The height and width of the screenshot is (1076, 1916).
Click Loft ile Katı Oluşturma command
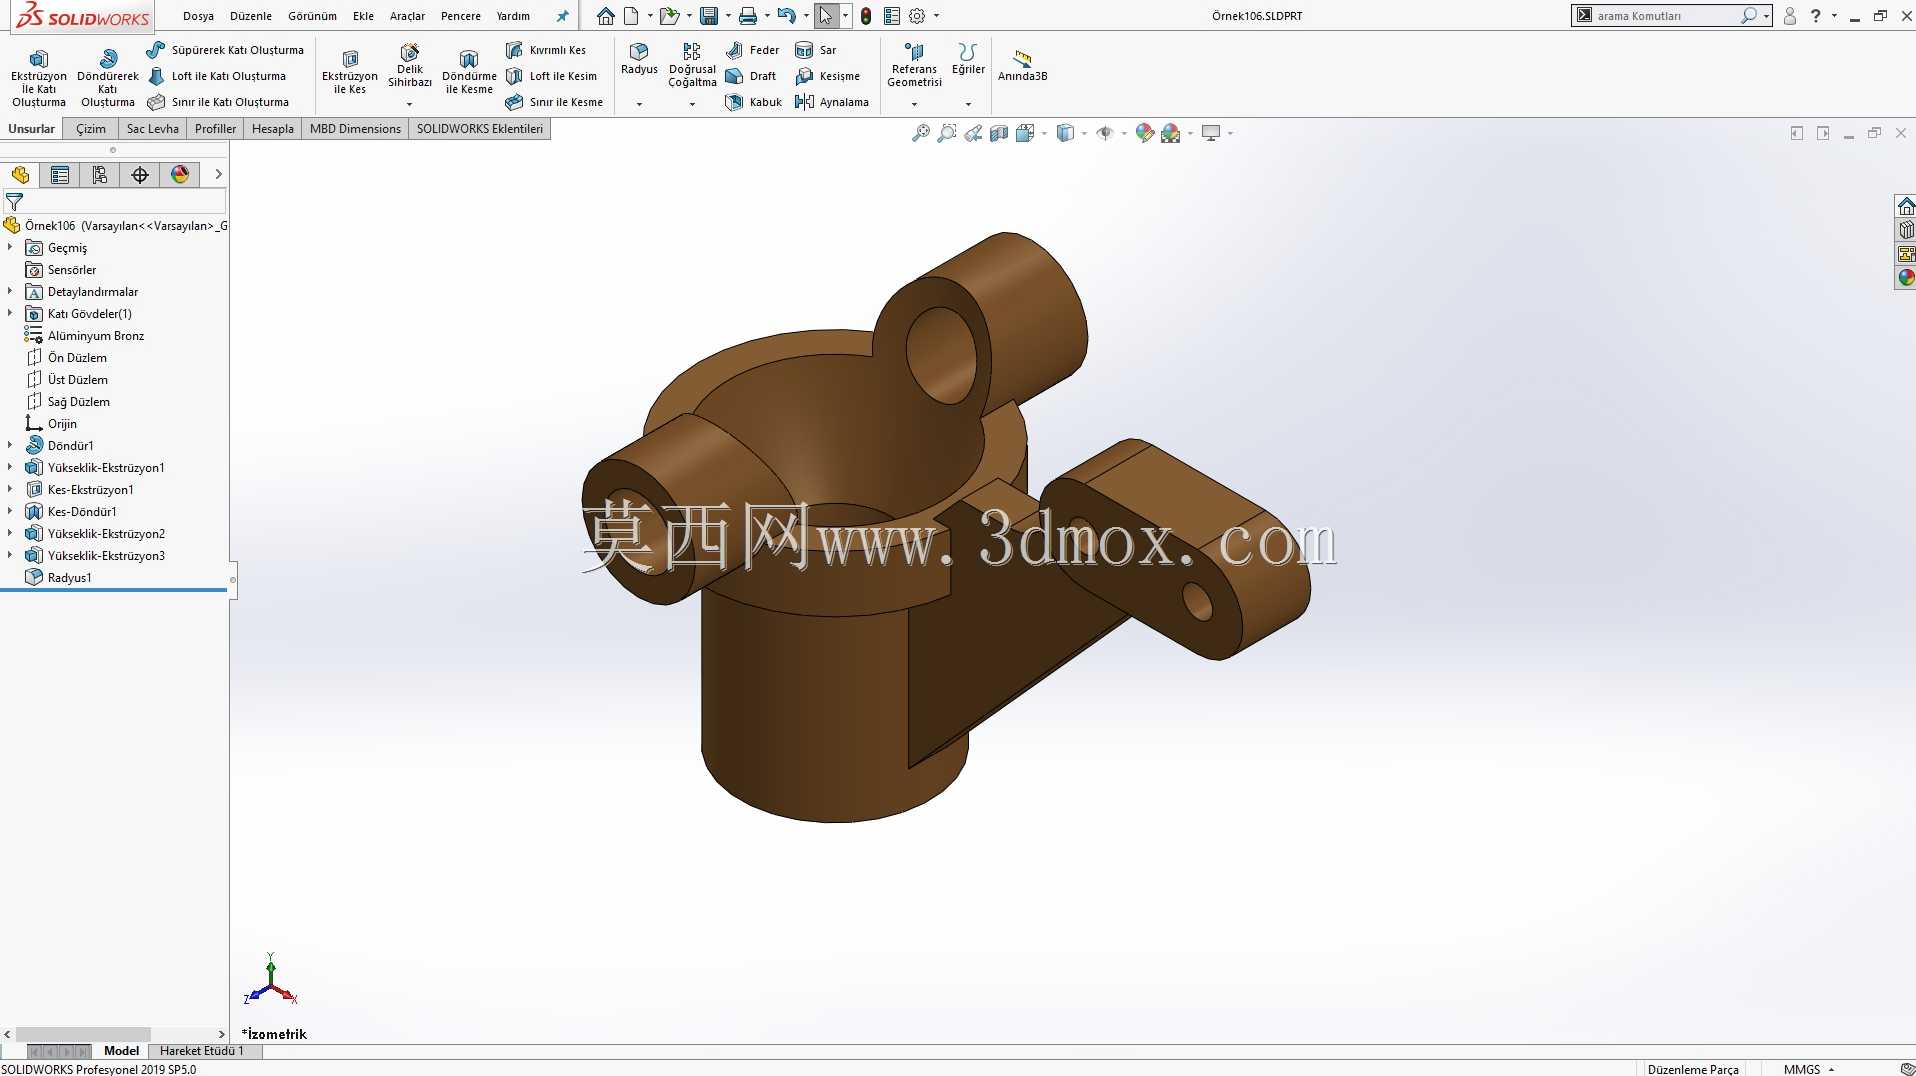point(217,76)
